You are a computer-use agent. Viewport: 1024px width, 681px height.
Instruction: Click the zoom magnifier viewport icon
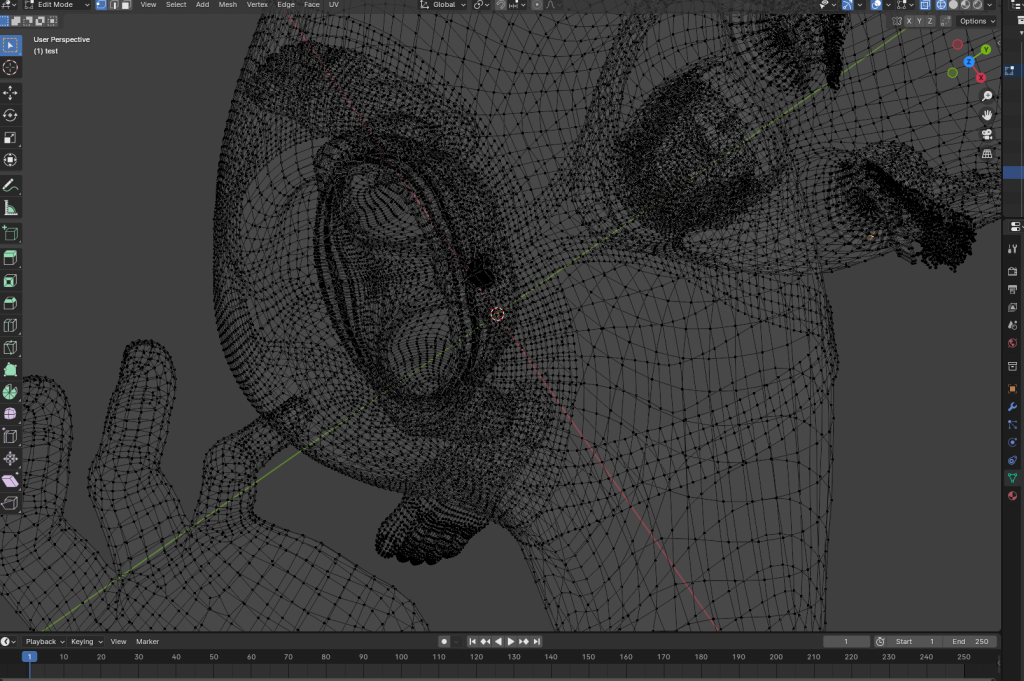(987, 97)
